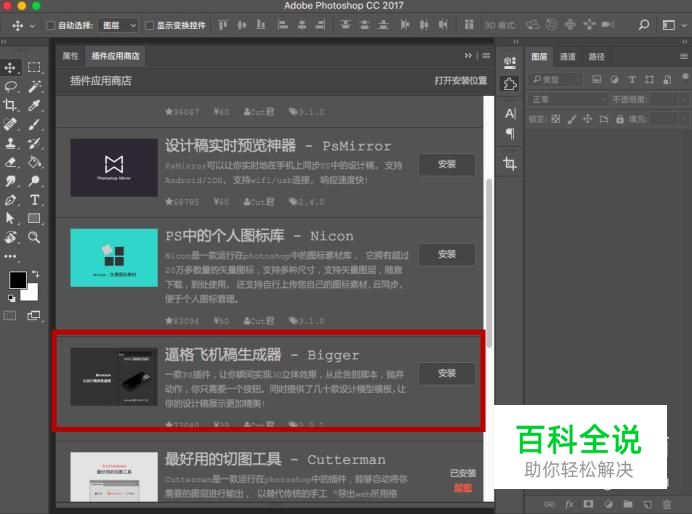Enable the 自动选择 checkbox

[x=51, y=25]
